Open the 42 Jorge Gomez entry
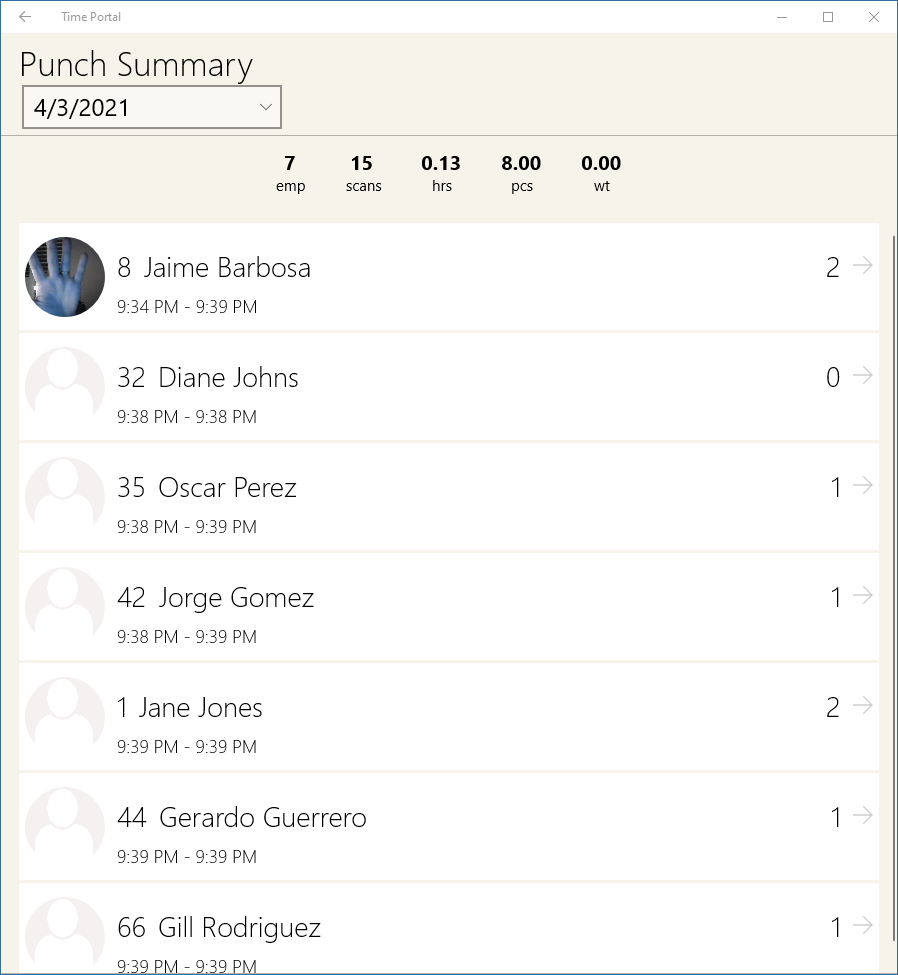This screenshot has height=975, width=898. [448, 607]
